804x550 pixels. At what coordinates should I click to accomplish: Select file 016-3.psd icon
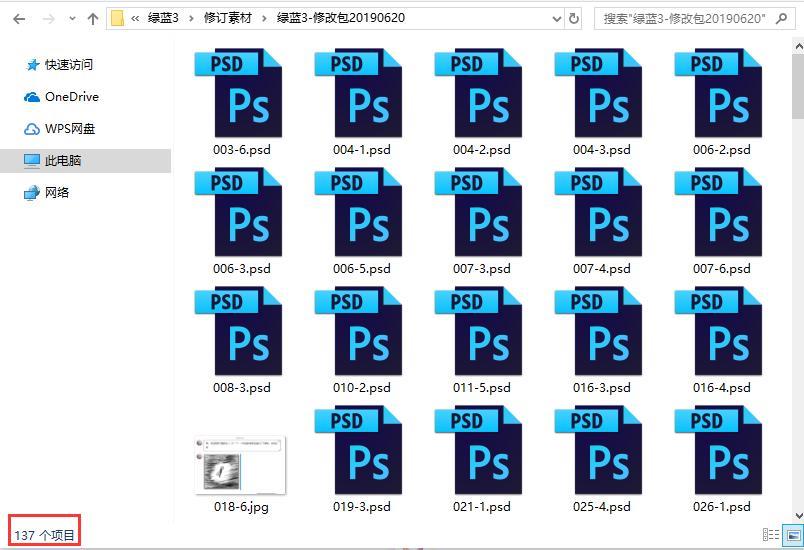(x=598, y=330)
